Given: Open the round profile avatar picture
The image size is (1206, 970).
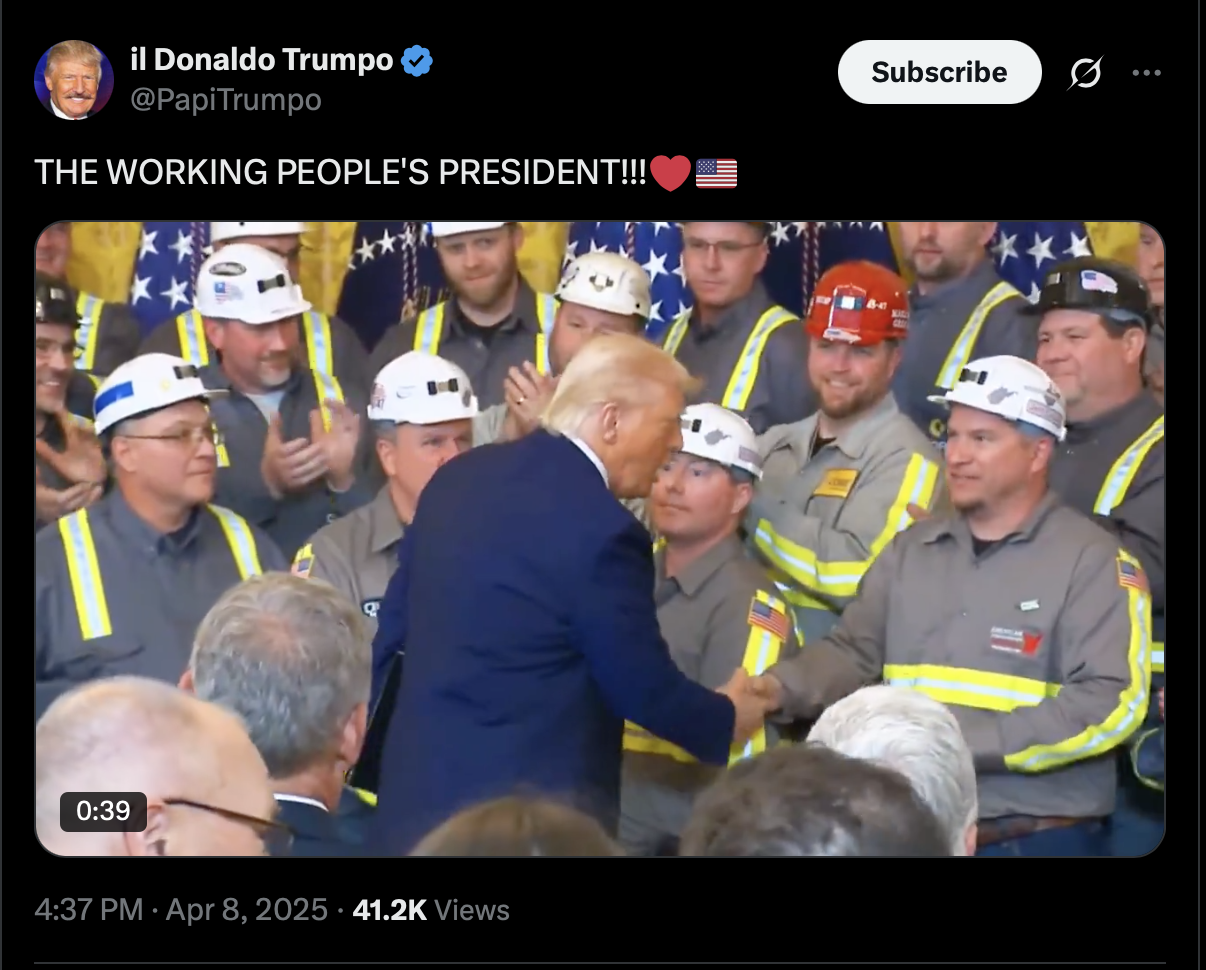Looking at the screenshot, I should point(74,80).
